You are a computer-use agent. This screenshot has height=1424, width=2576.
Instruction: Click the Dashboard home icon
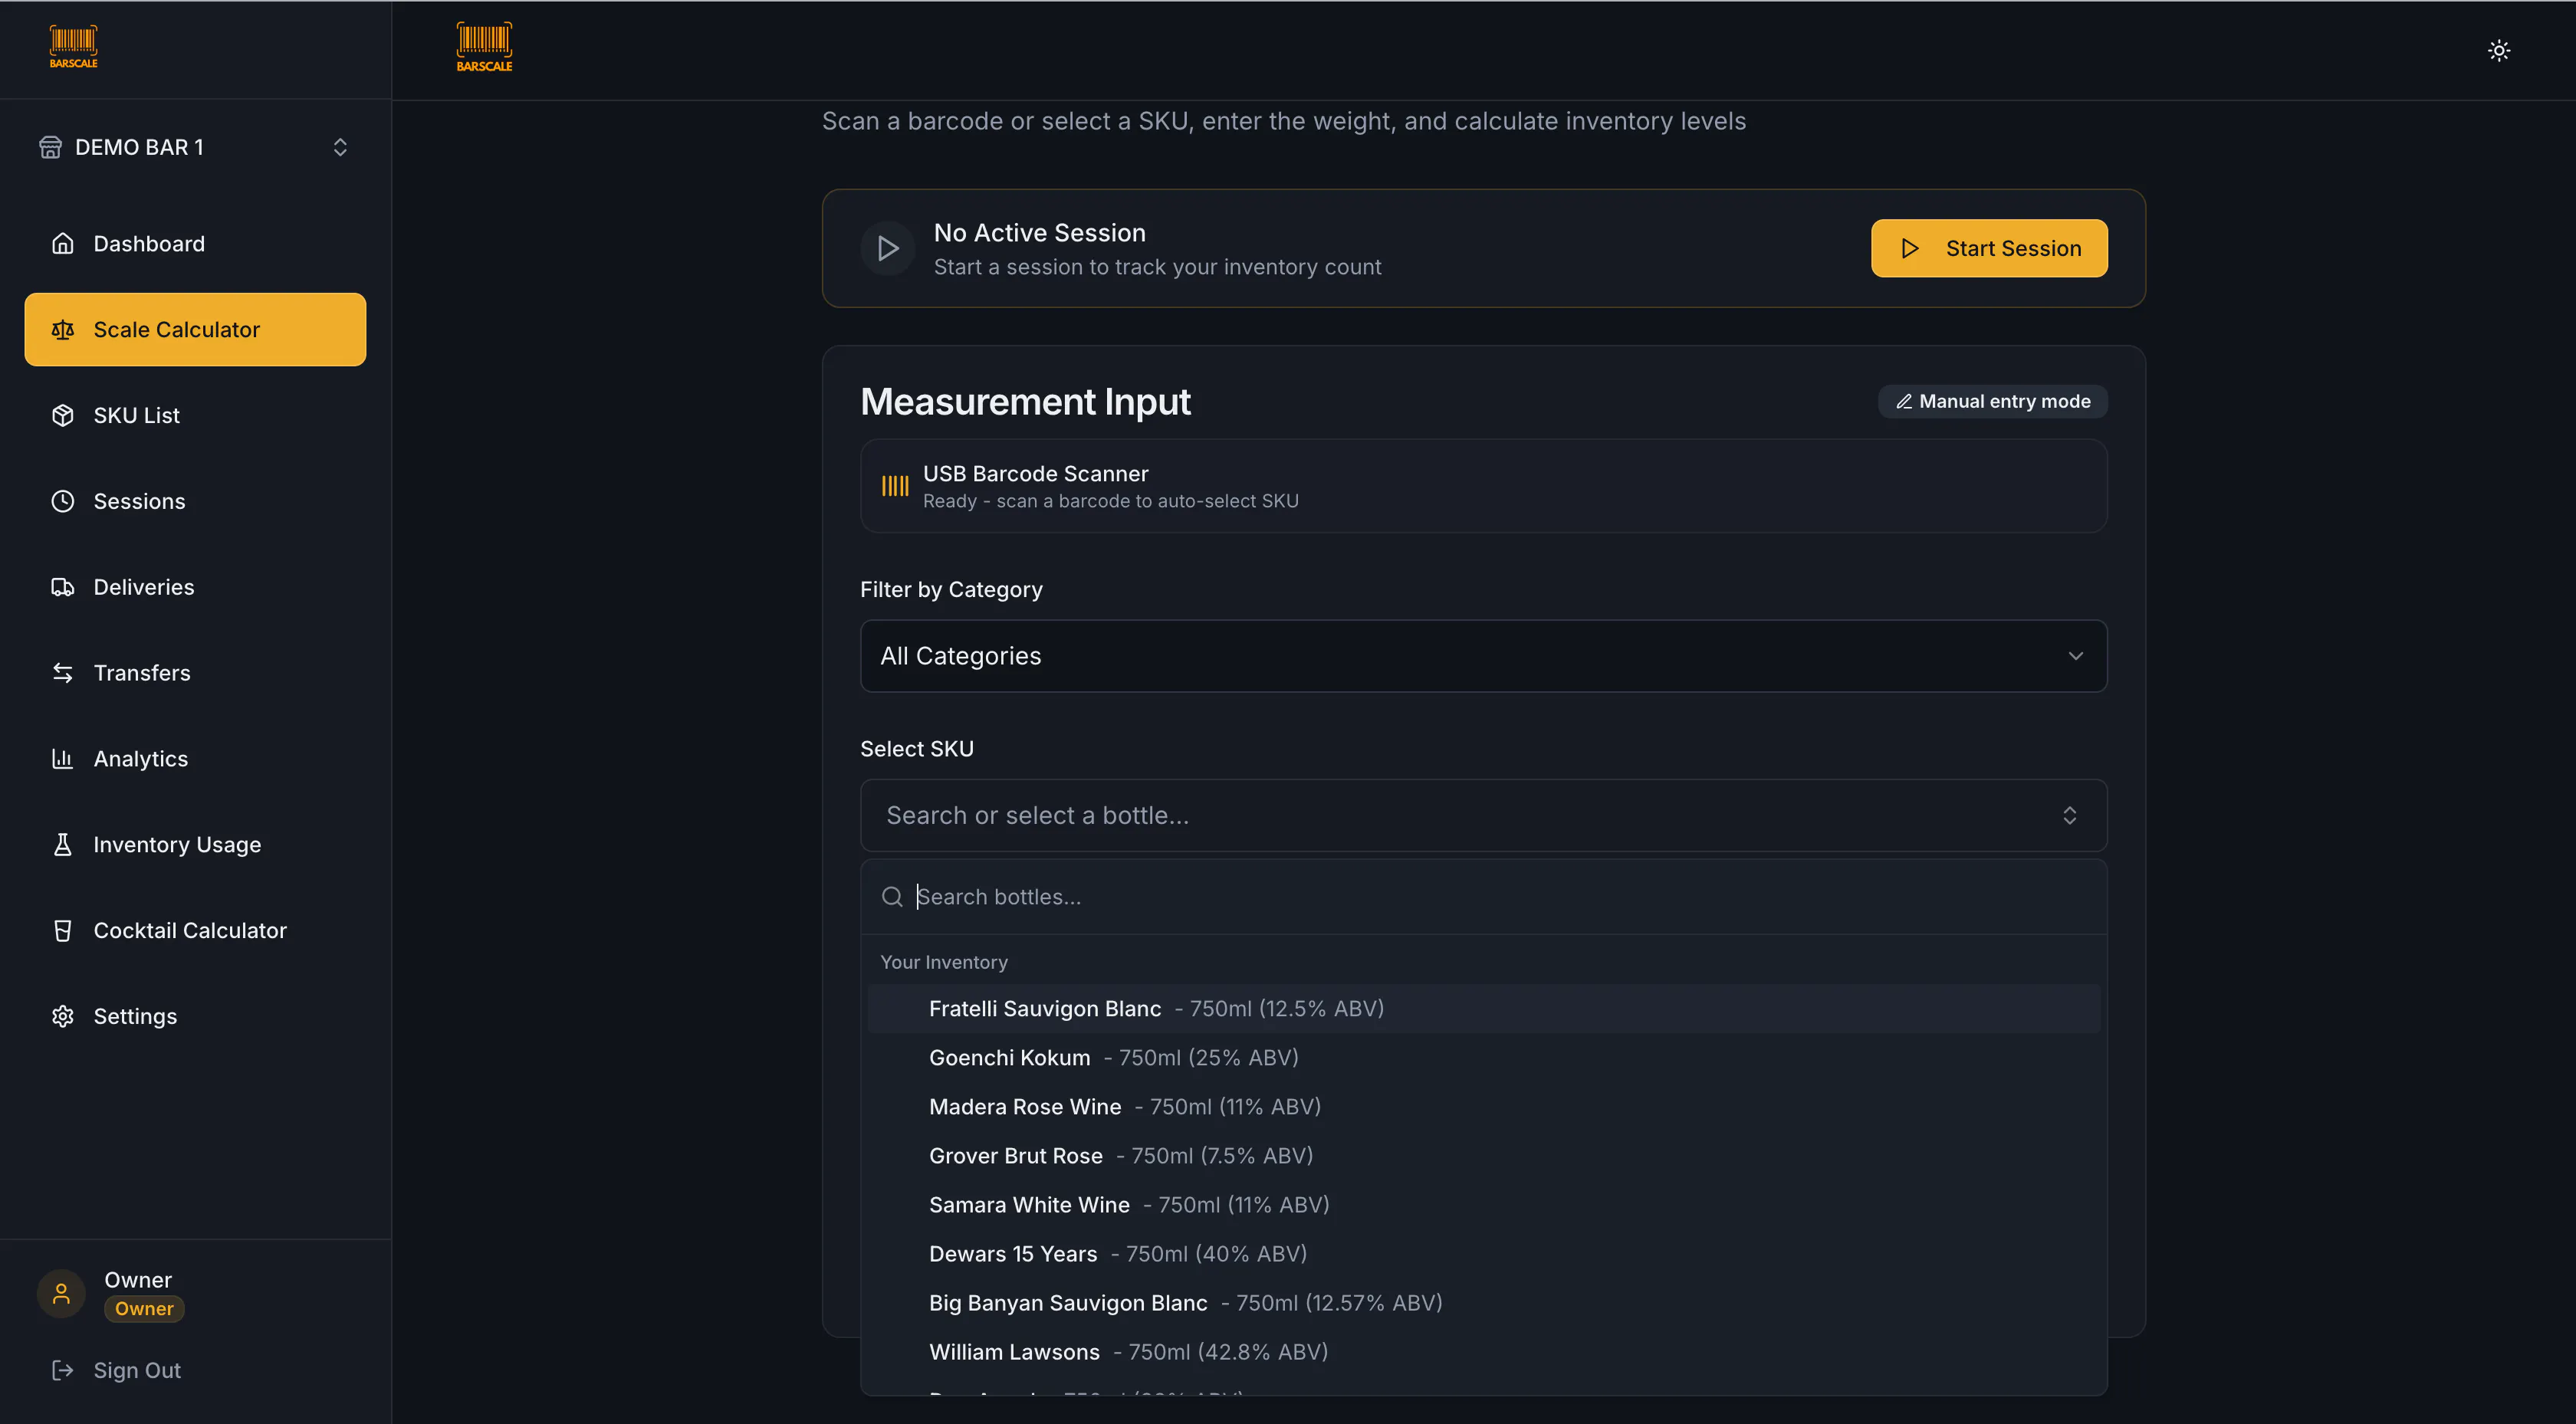pos(63,243)
